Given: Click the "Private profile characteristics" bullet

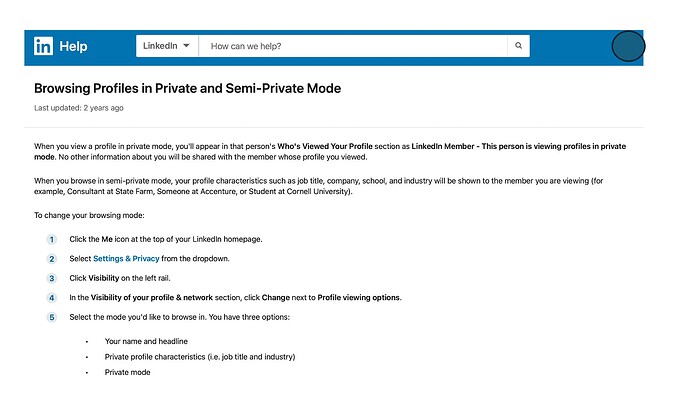Looking at the screenshot, I should [200, 357].
